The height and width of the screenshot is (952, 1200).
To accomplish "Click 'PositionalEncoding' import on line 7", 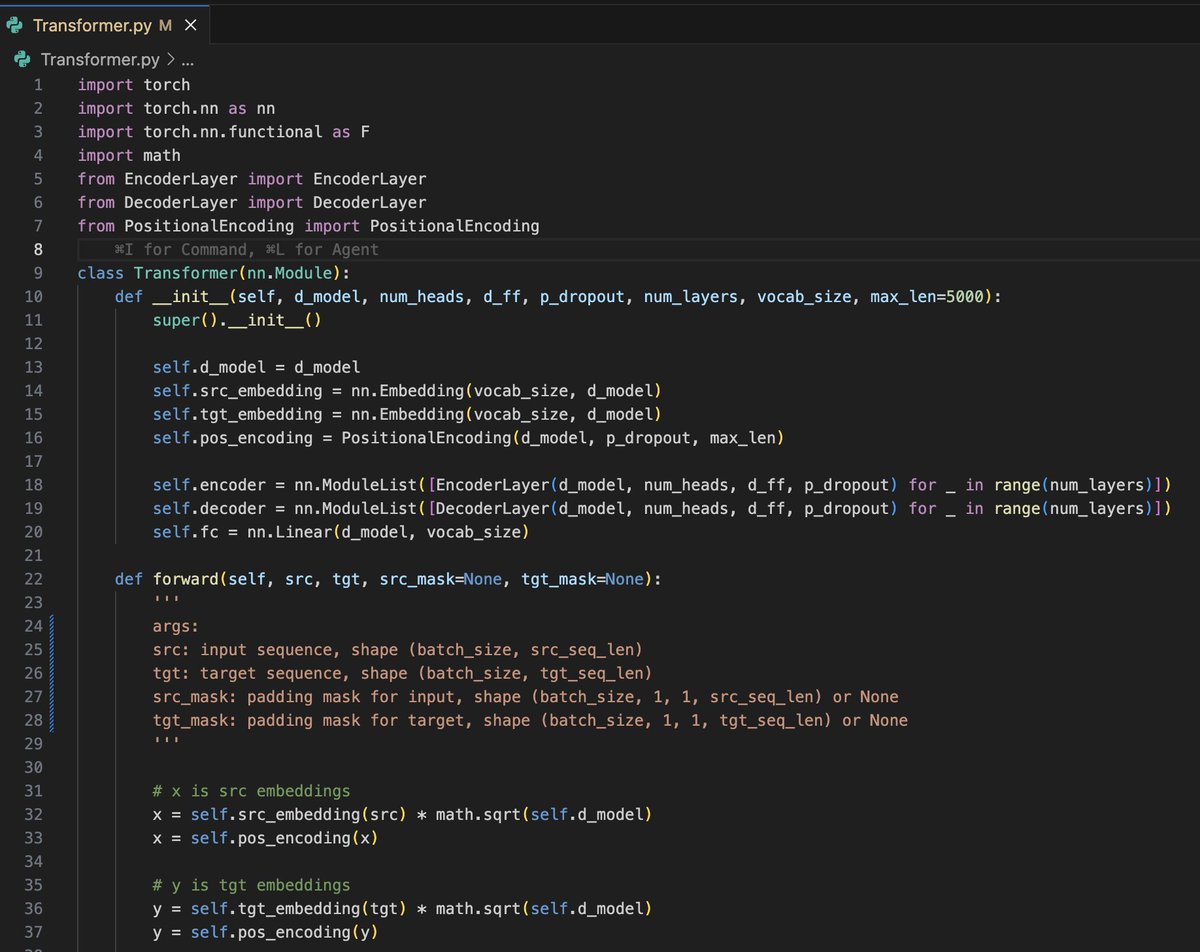I will (454, 226).
